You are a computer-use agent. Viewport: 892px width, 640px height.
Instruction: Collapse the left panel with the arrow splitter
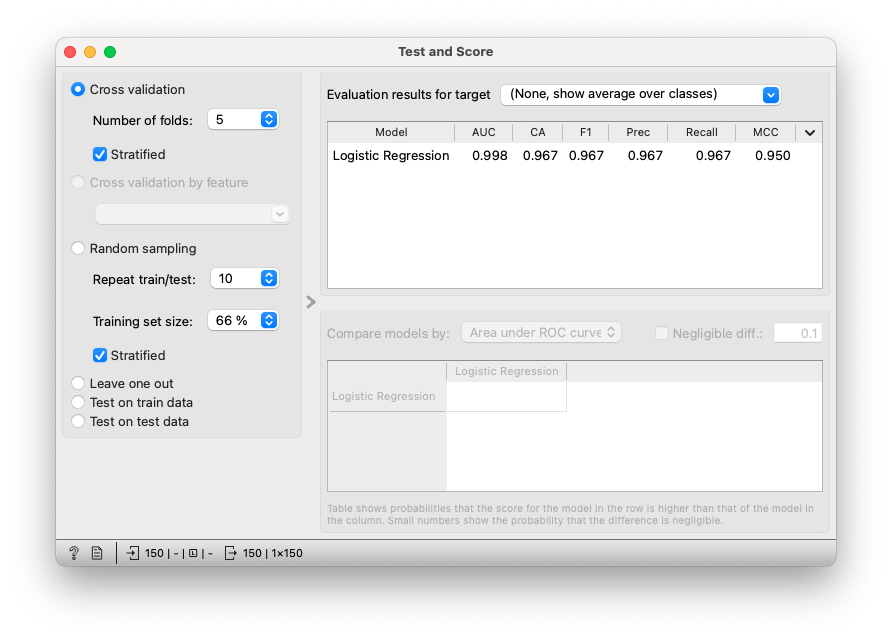[311, 302]
